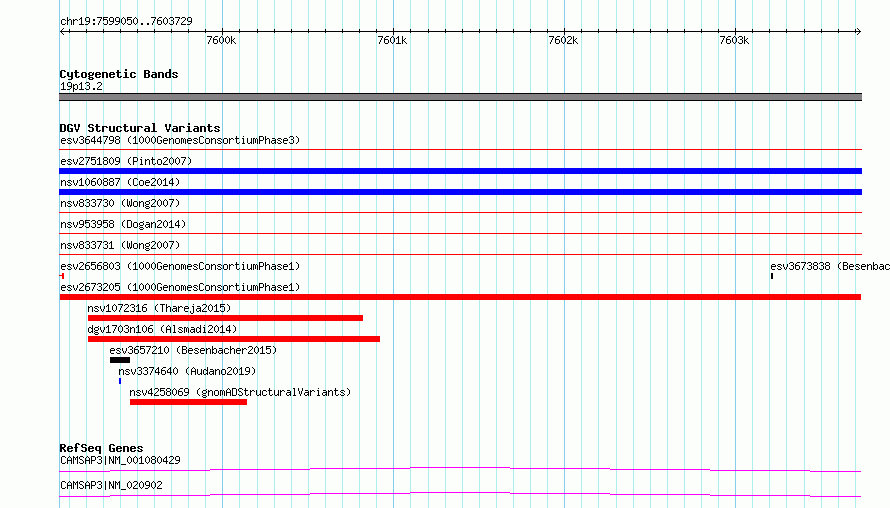890x508 pixels.
Task: Click variant label esv3644798 (1000GenomesConsortiumPhase3)
Action: pos(180,140)
